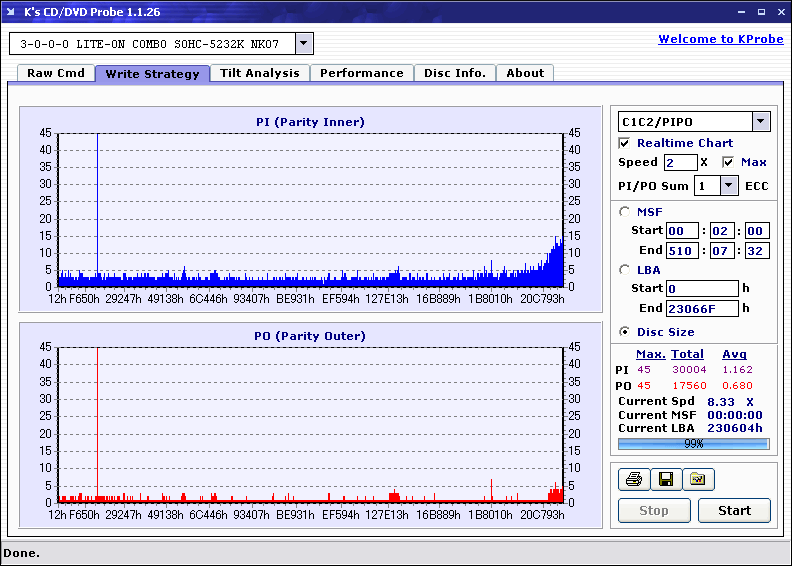Switch to the Raw Cmd tab
Screen dimensions: 792x566
point(56,73)
